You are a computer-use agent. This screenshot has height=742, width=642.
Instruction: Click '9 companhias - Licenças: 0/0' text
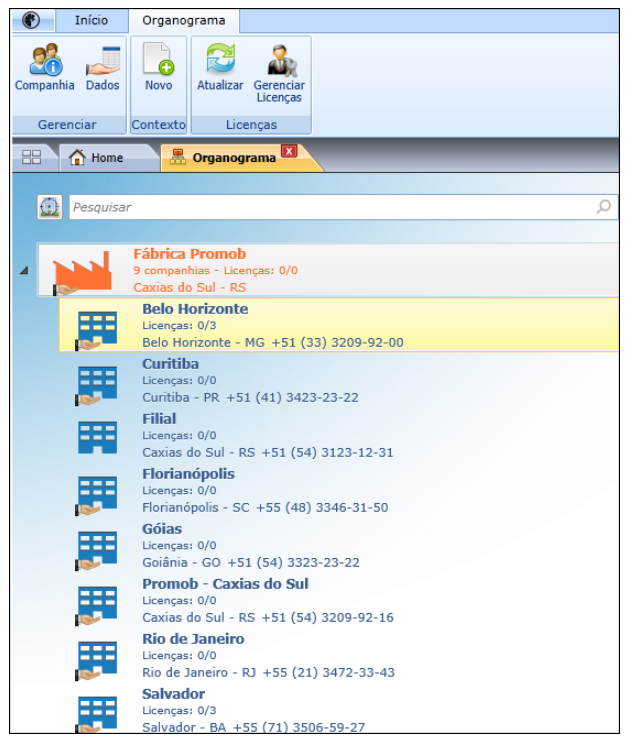[x=215, y=270]
